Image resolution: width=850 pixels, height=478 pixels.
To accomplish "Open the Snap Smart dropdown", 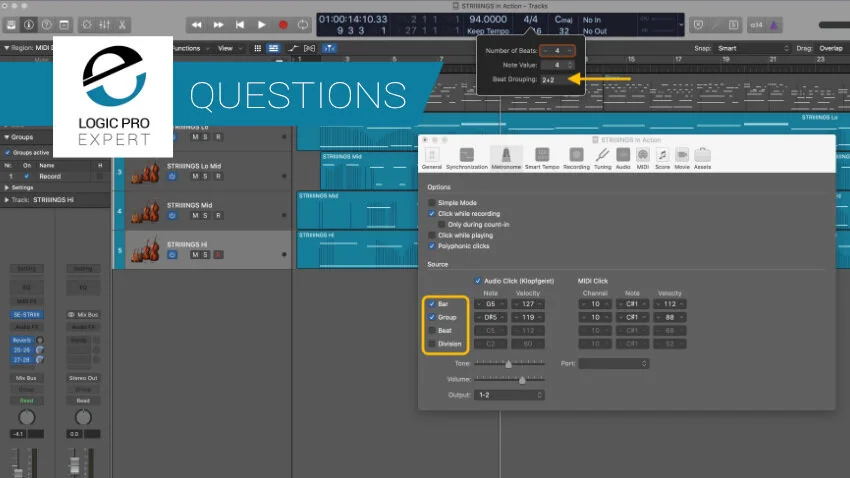I will pos(752,48).
